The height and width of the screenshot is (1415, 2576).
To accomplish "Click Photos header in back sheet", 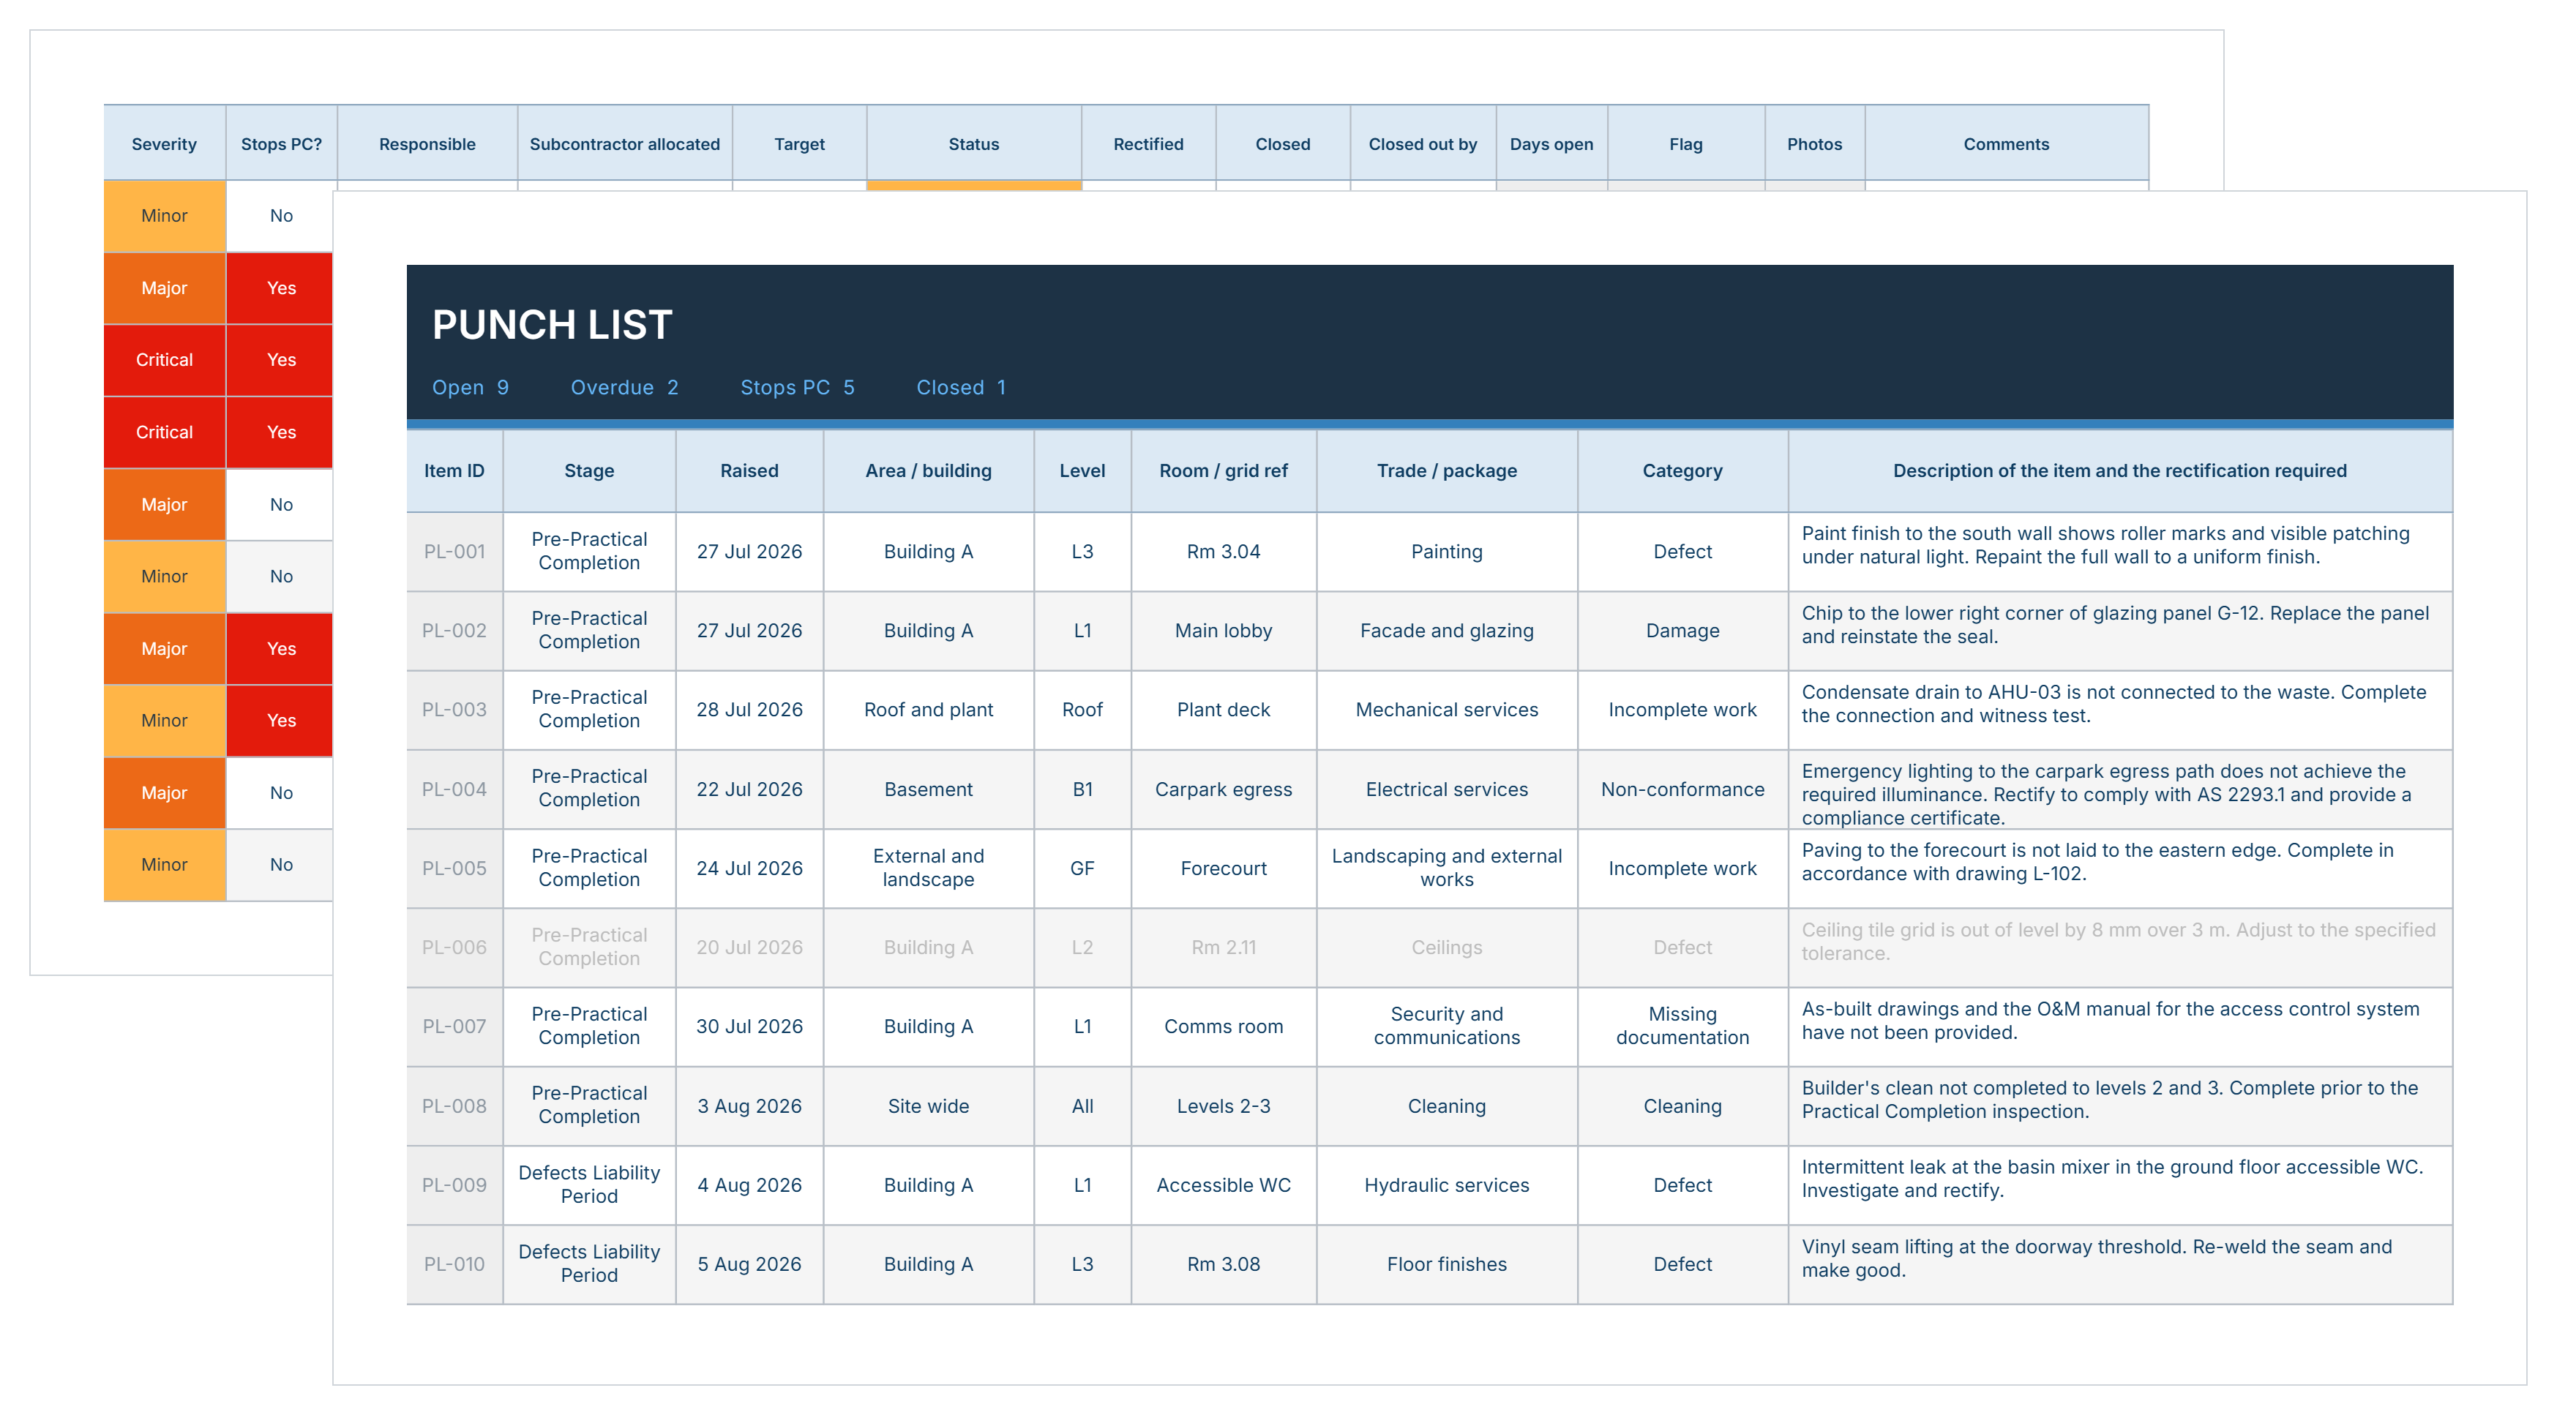I will [x=1814, y=144].
